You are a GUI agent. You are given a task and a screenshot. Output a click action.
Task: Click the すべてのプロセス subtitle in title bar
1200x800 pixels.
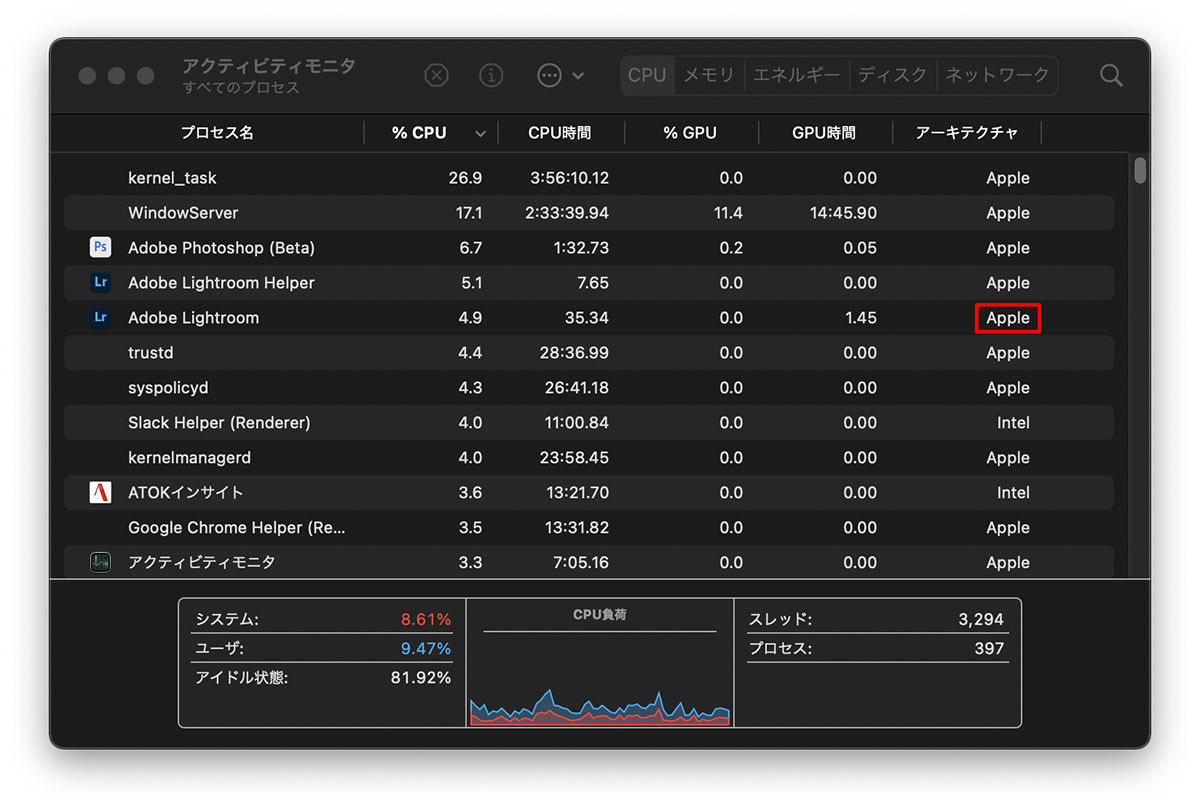tap(241, 88)
